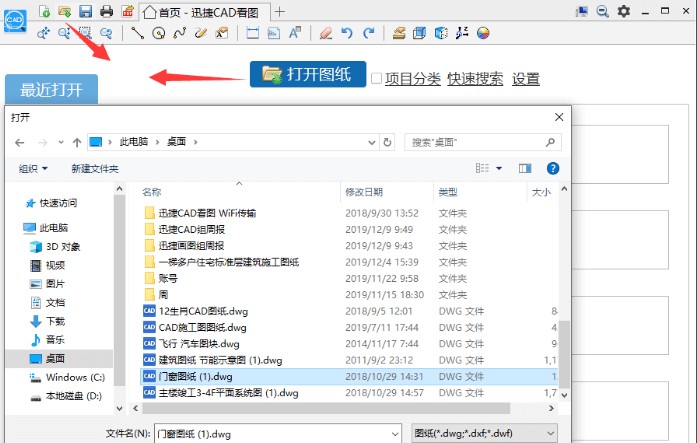
Task: Toggle the preview pane icon
Action: pos(525,168)
